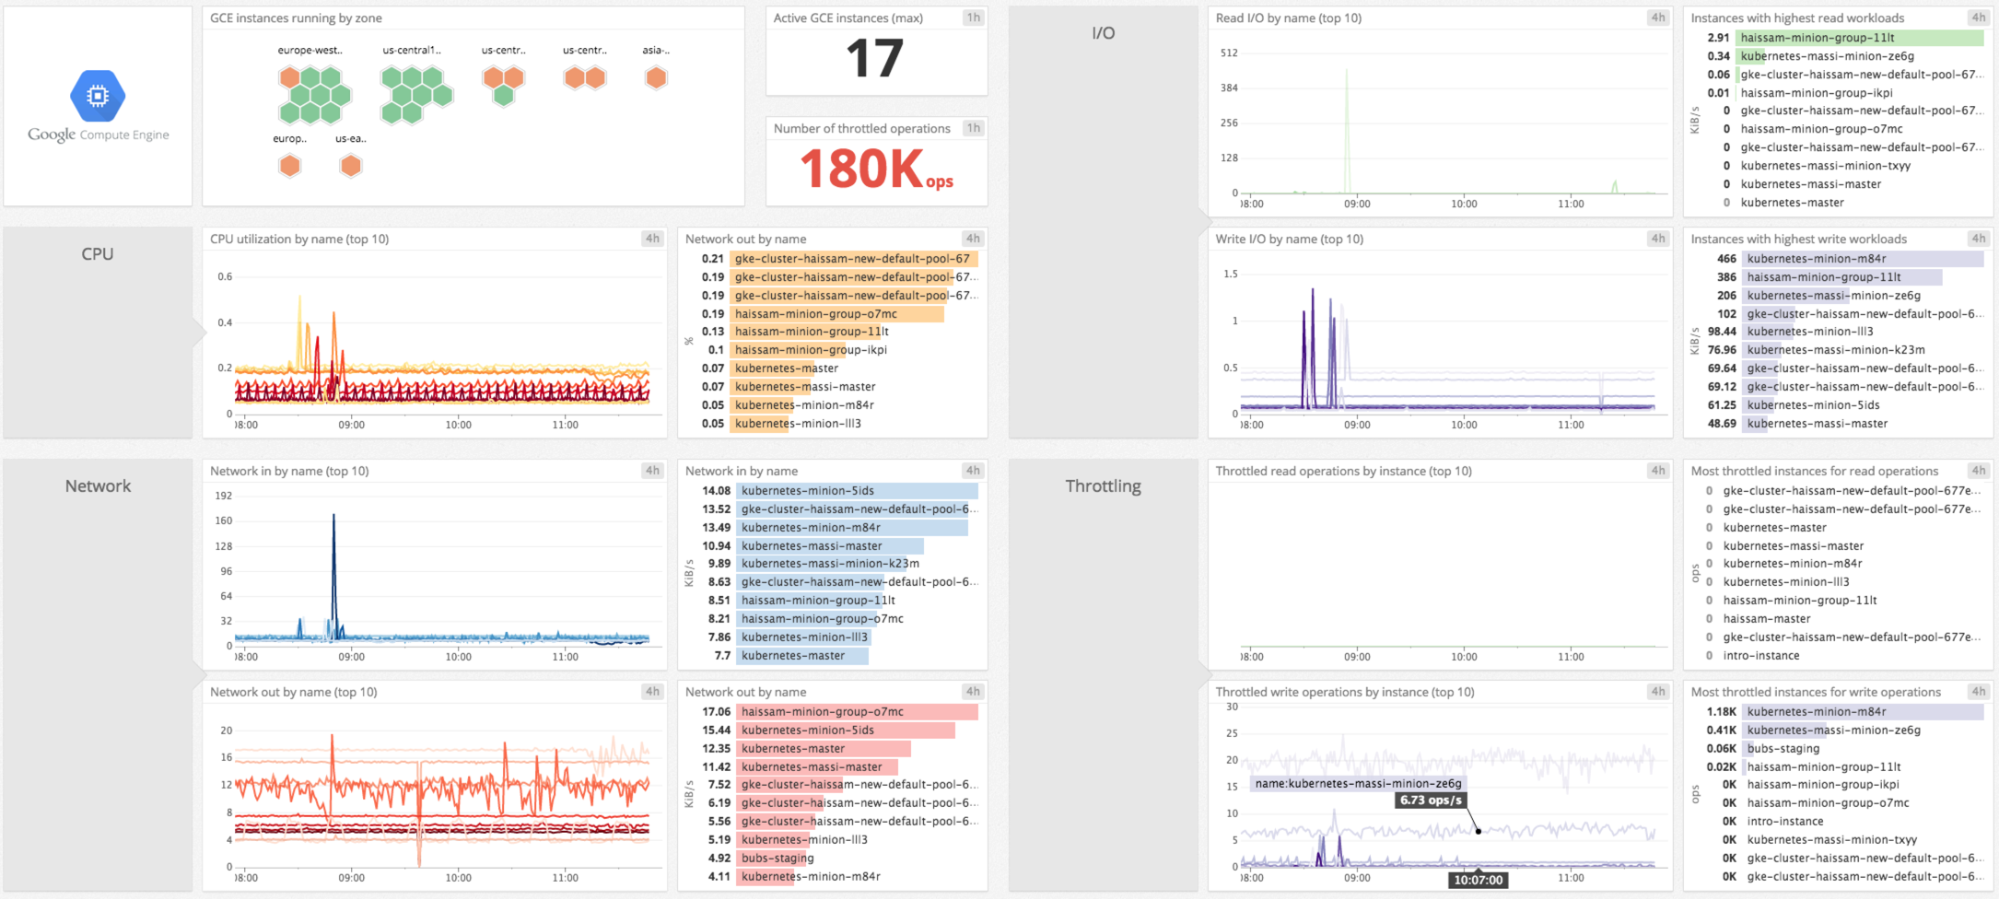This screenshot has width=1999, height=900.
Task: Click the 4h badge on the Read I/O chart
Action: [1657, 17]
